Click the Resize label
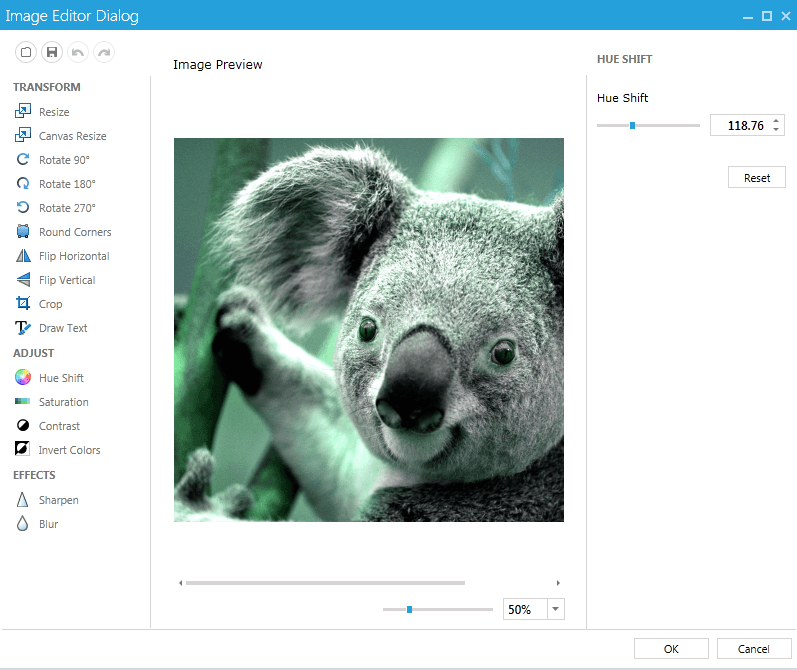This screenshot has width=797, height=670. point(54,112)
